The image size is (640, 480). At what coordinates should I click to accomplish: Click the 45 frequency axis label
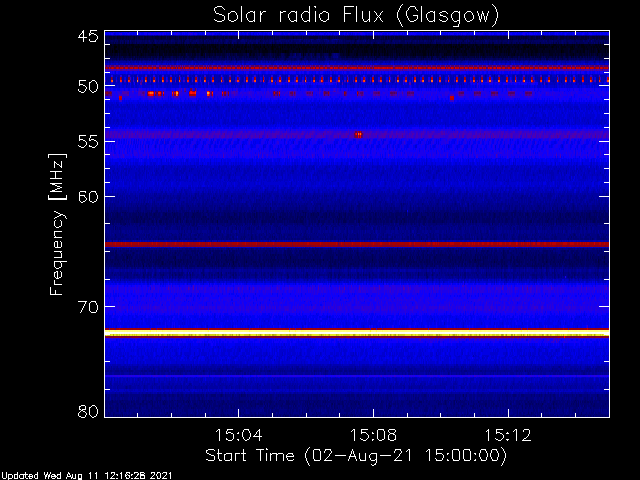pyautogui.click(x=88, y=36)
